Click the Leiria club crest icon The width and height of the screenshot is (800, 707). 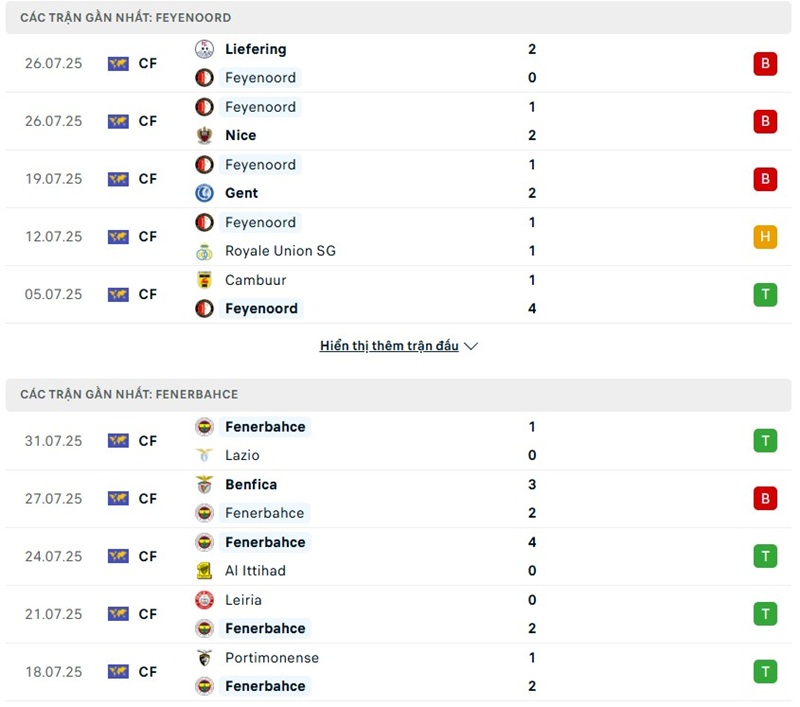click(x=204, y=600)
